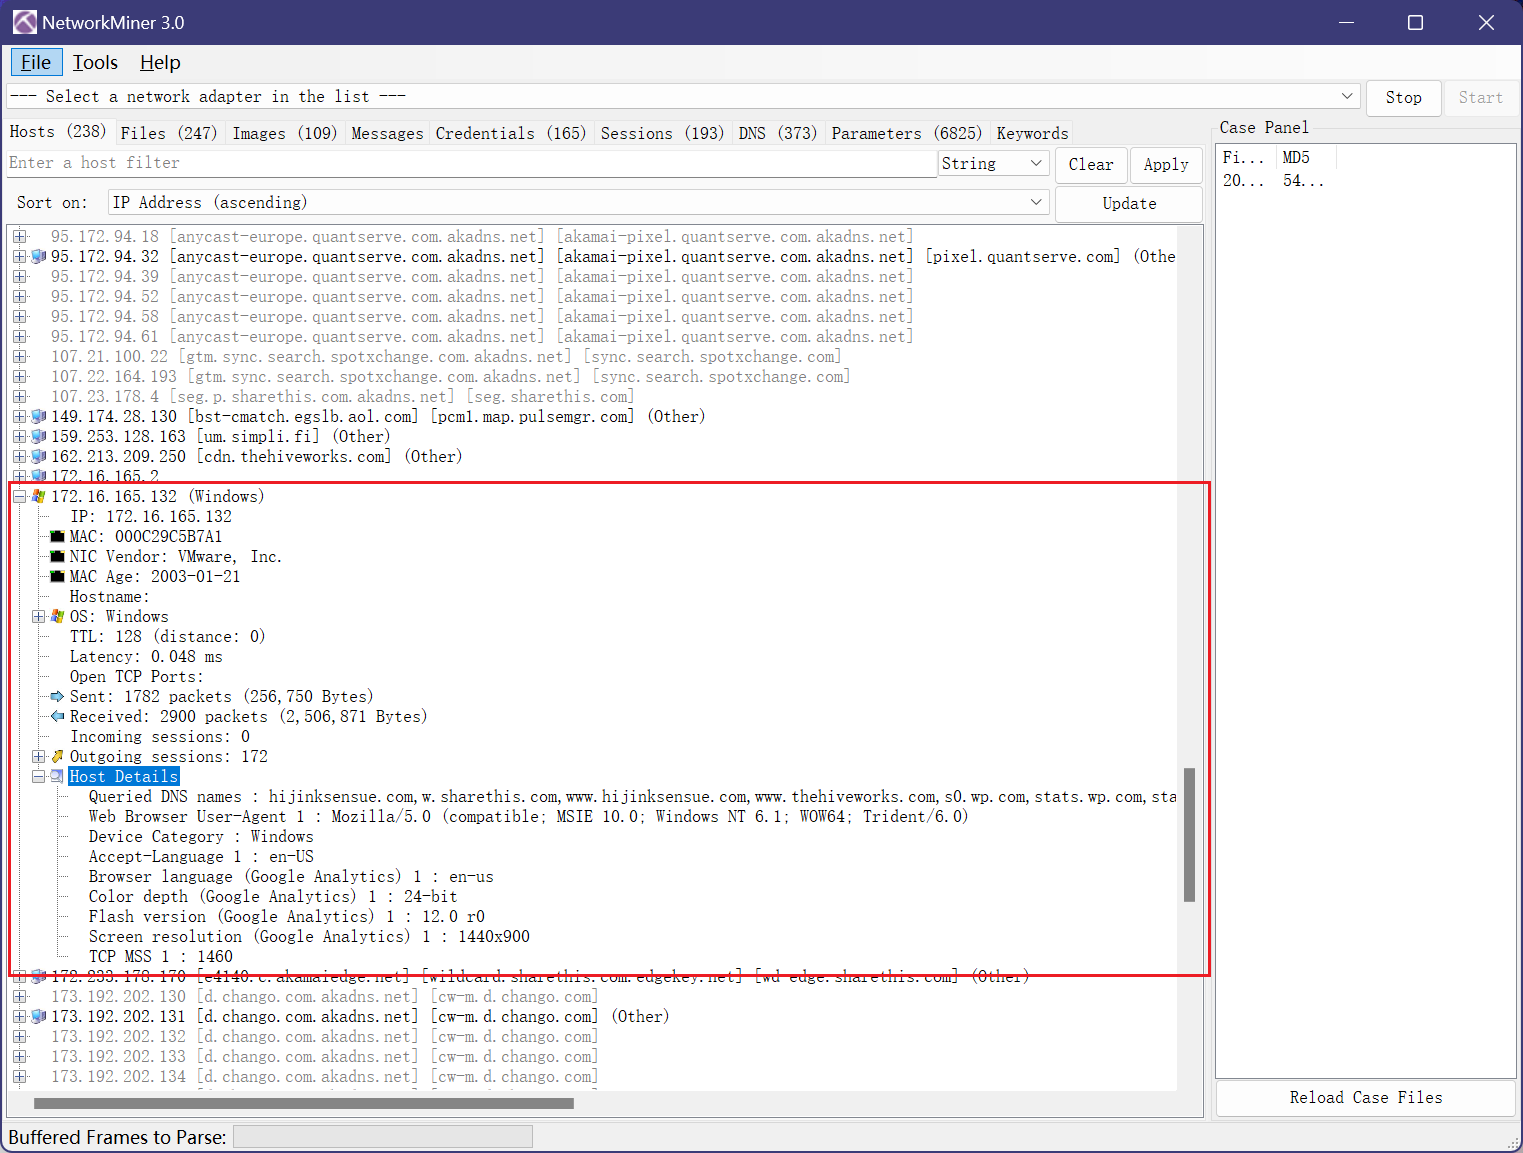Switch to the Files (247) tab

[168, 133]
